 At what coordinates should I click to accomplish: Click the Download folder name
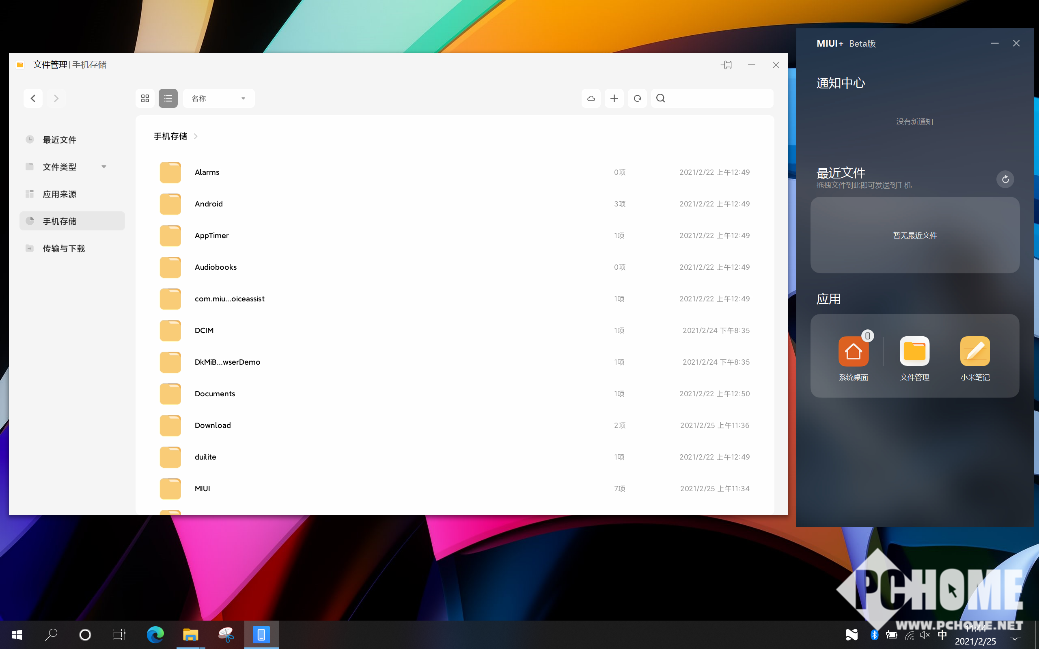click(213, 426)
